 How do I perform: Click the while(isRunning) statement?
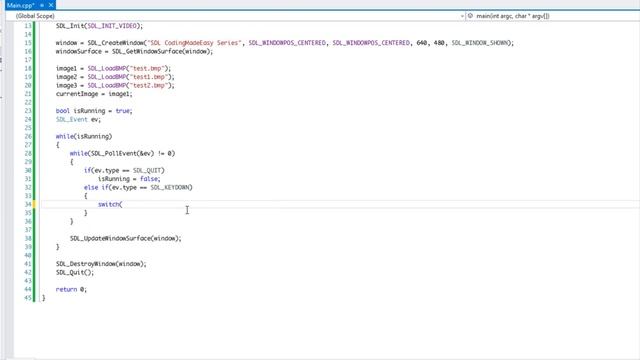point(84,136)
